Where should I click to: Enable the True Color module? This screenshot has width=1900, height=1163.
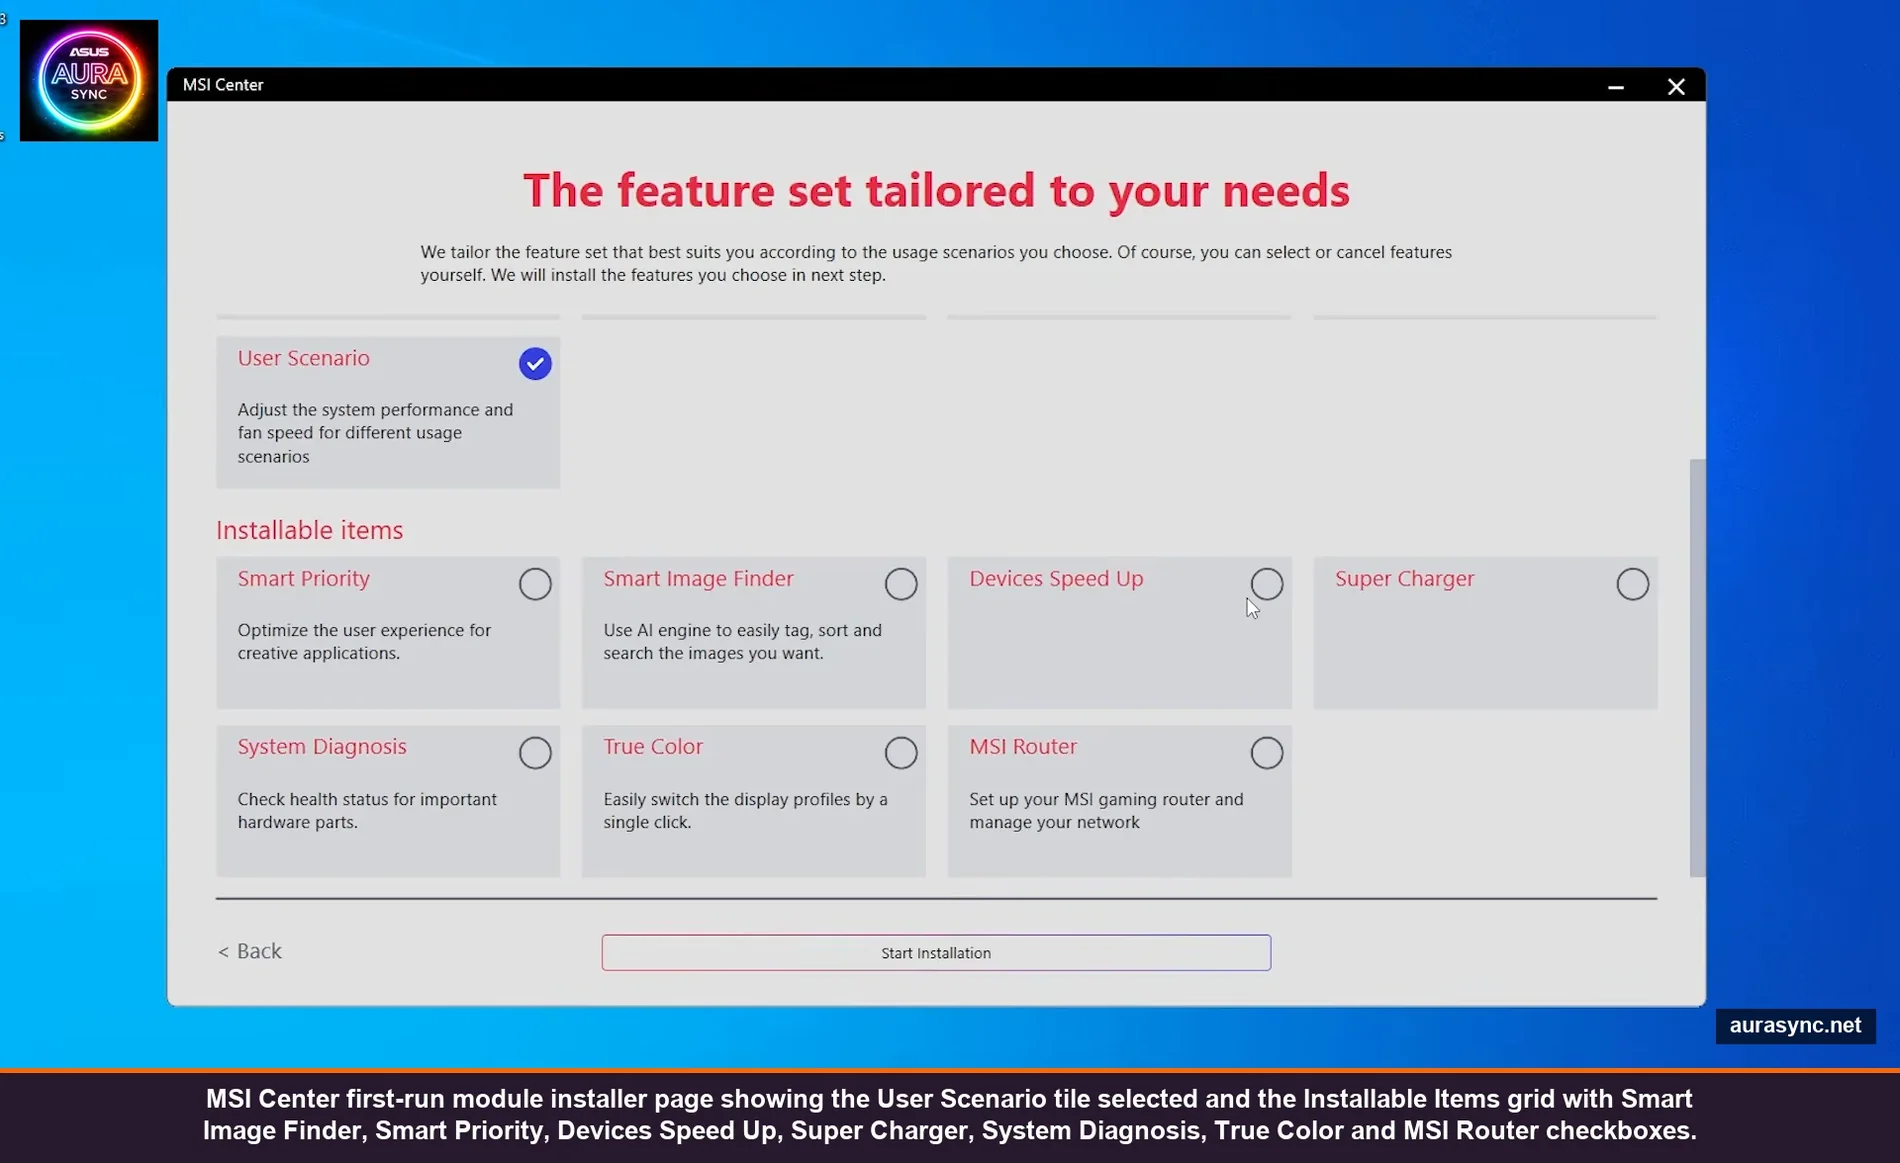click(x=901, y=752)
